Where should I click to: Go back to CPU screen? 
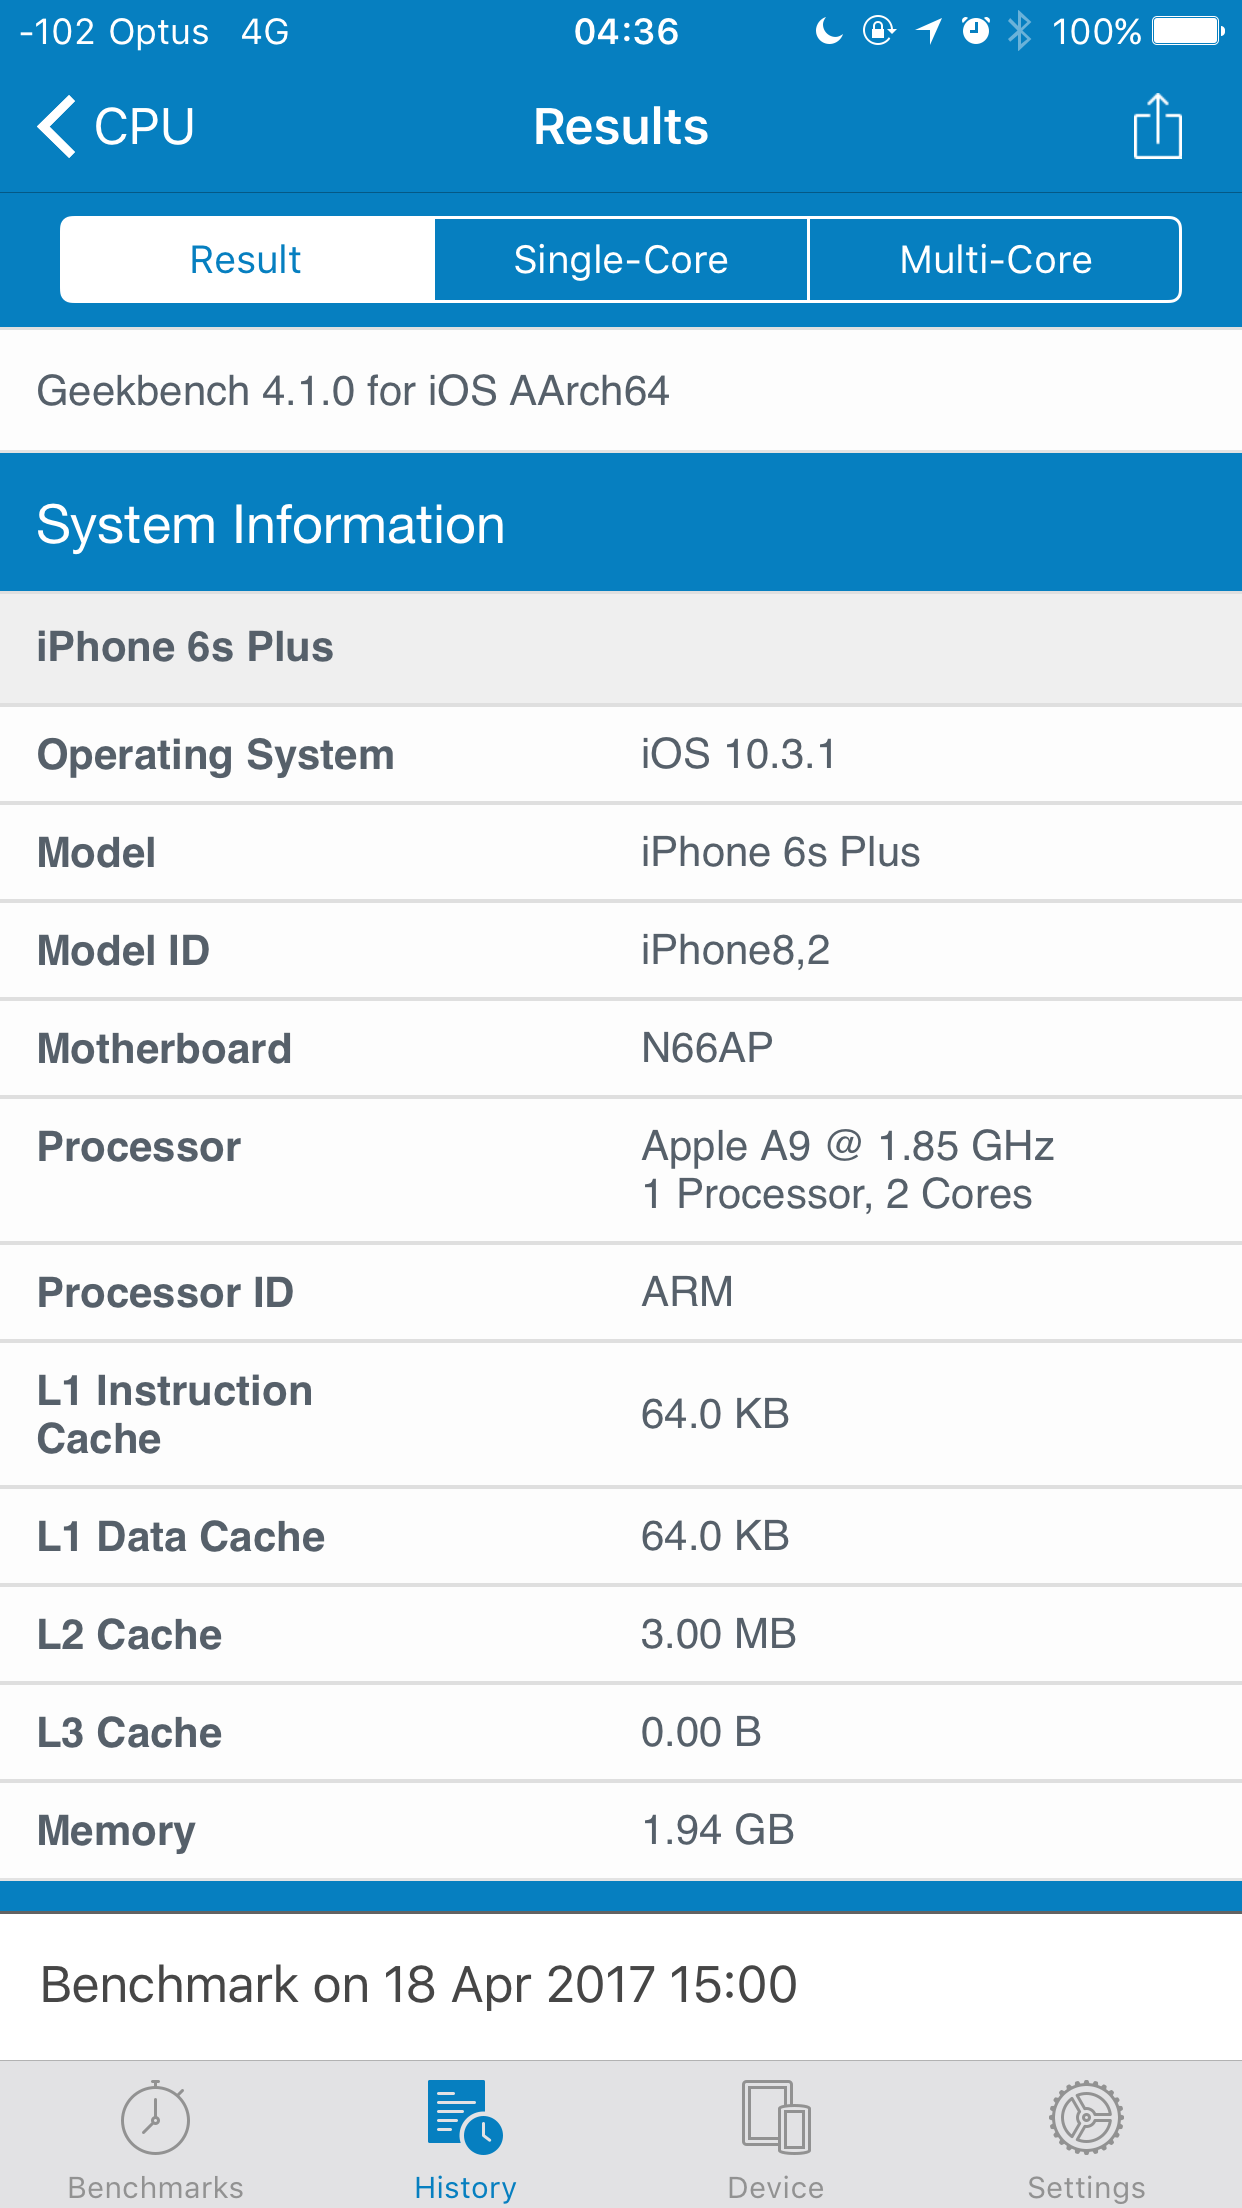point(143,127)
